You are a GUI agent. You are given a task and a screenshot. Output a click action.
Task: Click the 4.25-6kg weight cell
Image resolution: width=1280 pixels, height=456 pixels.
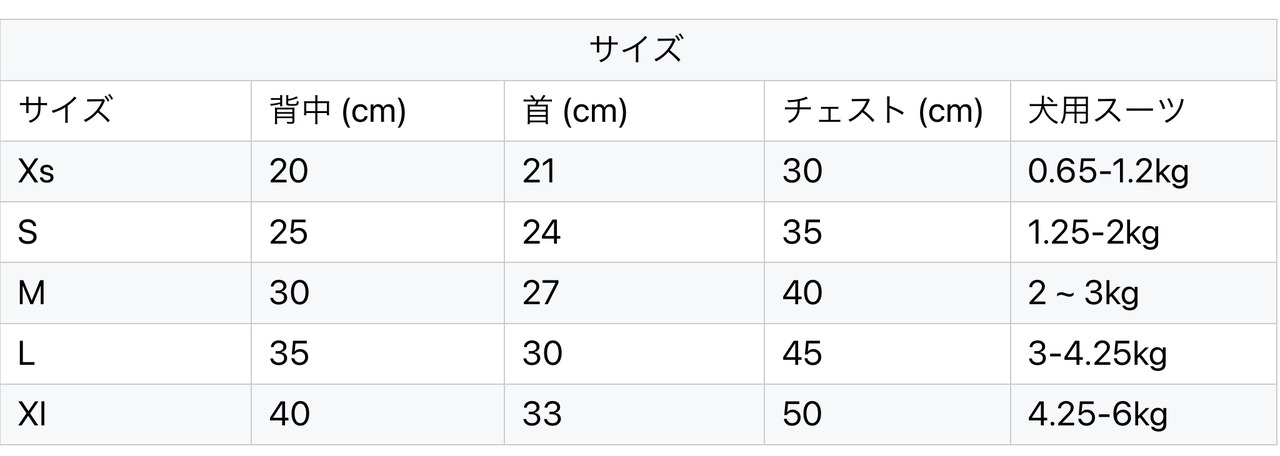(1097, 414)
